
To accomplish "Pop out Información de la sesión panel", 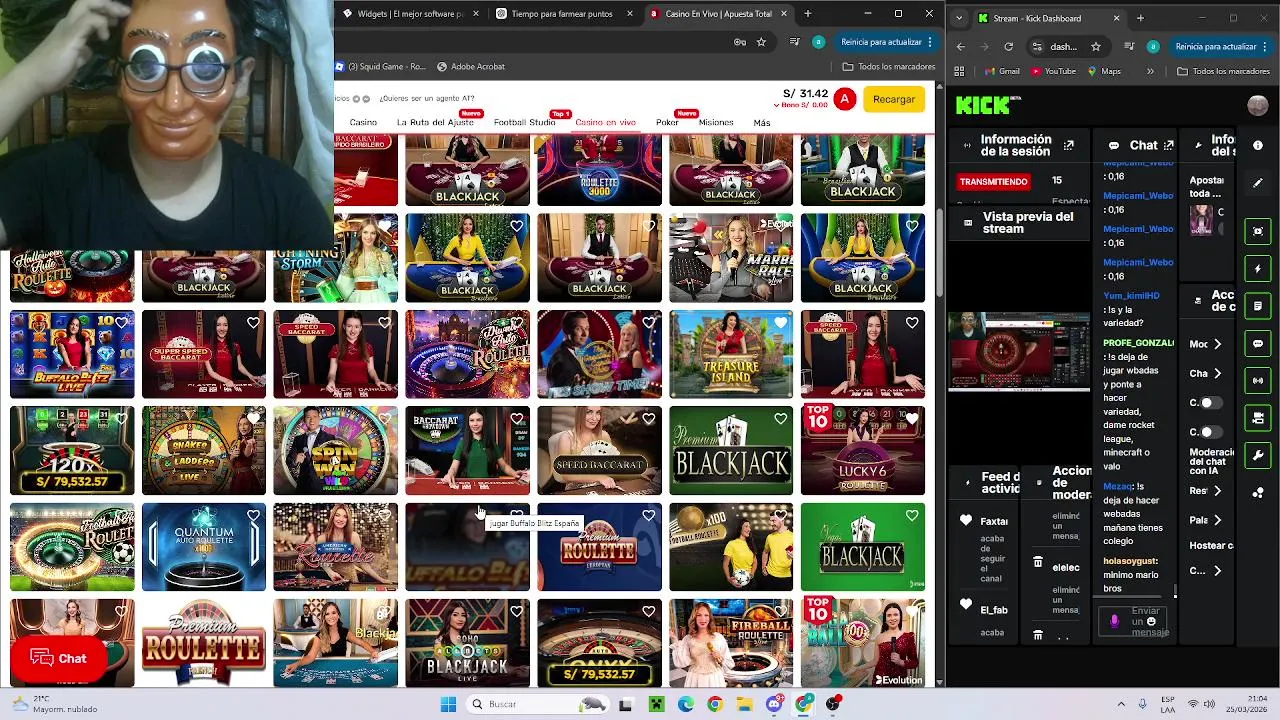I will tap(1068, 146).
